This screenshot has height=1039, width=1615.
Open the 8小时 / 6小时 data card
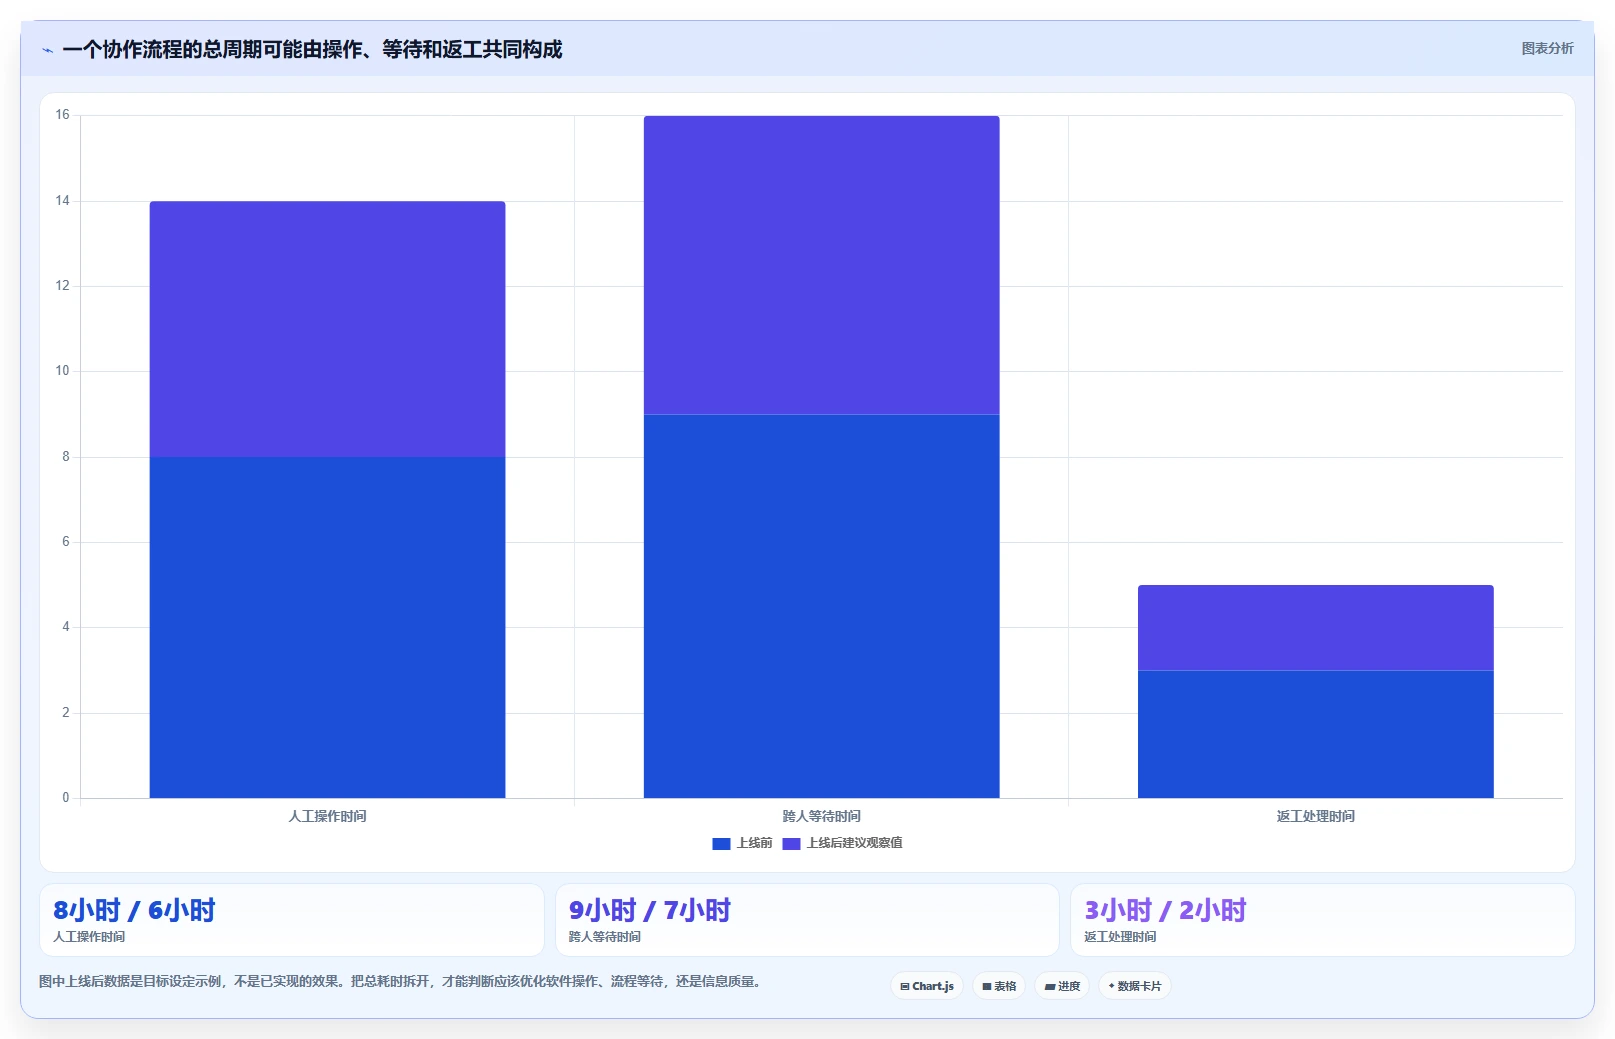coord(292,920)
